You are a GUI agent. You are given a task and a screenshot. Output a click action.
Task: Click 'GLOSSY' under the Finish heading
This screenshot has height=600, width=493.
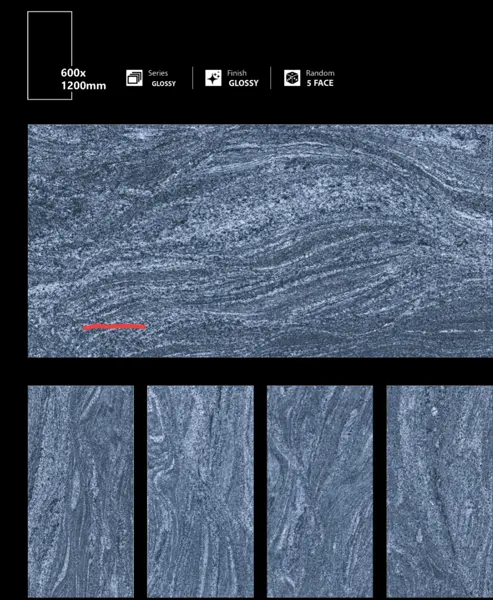point(243,83)
